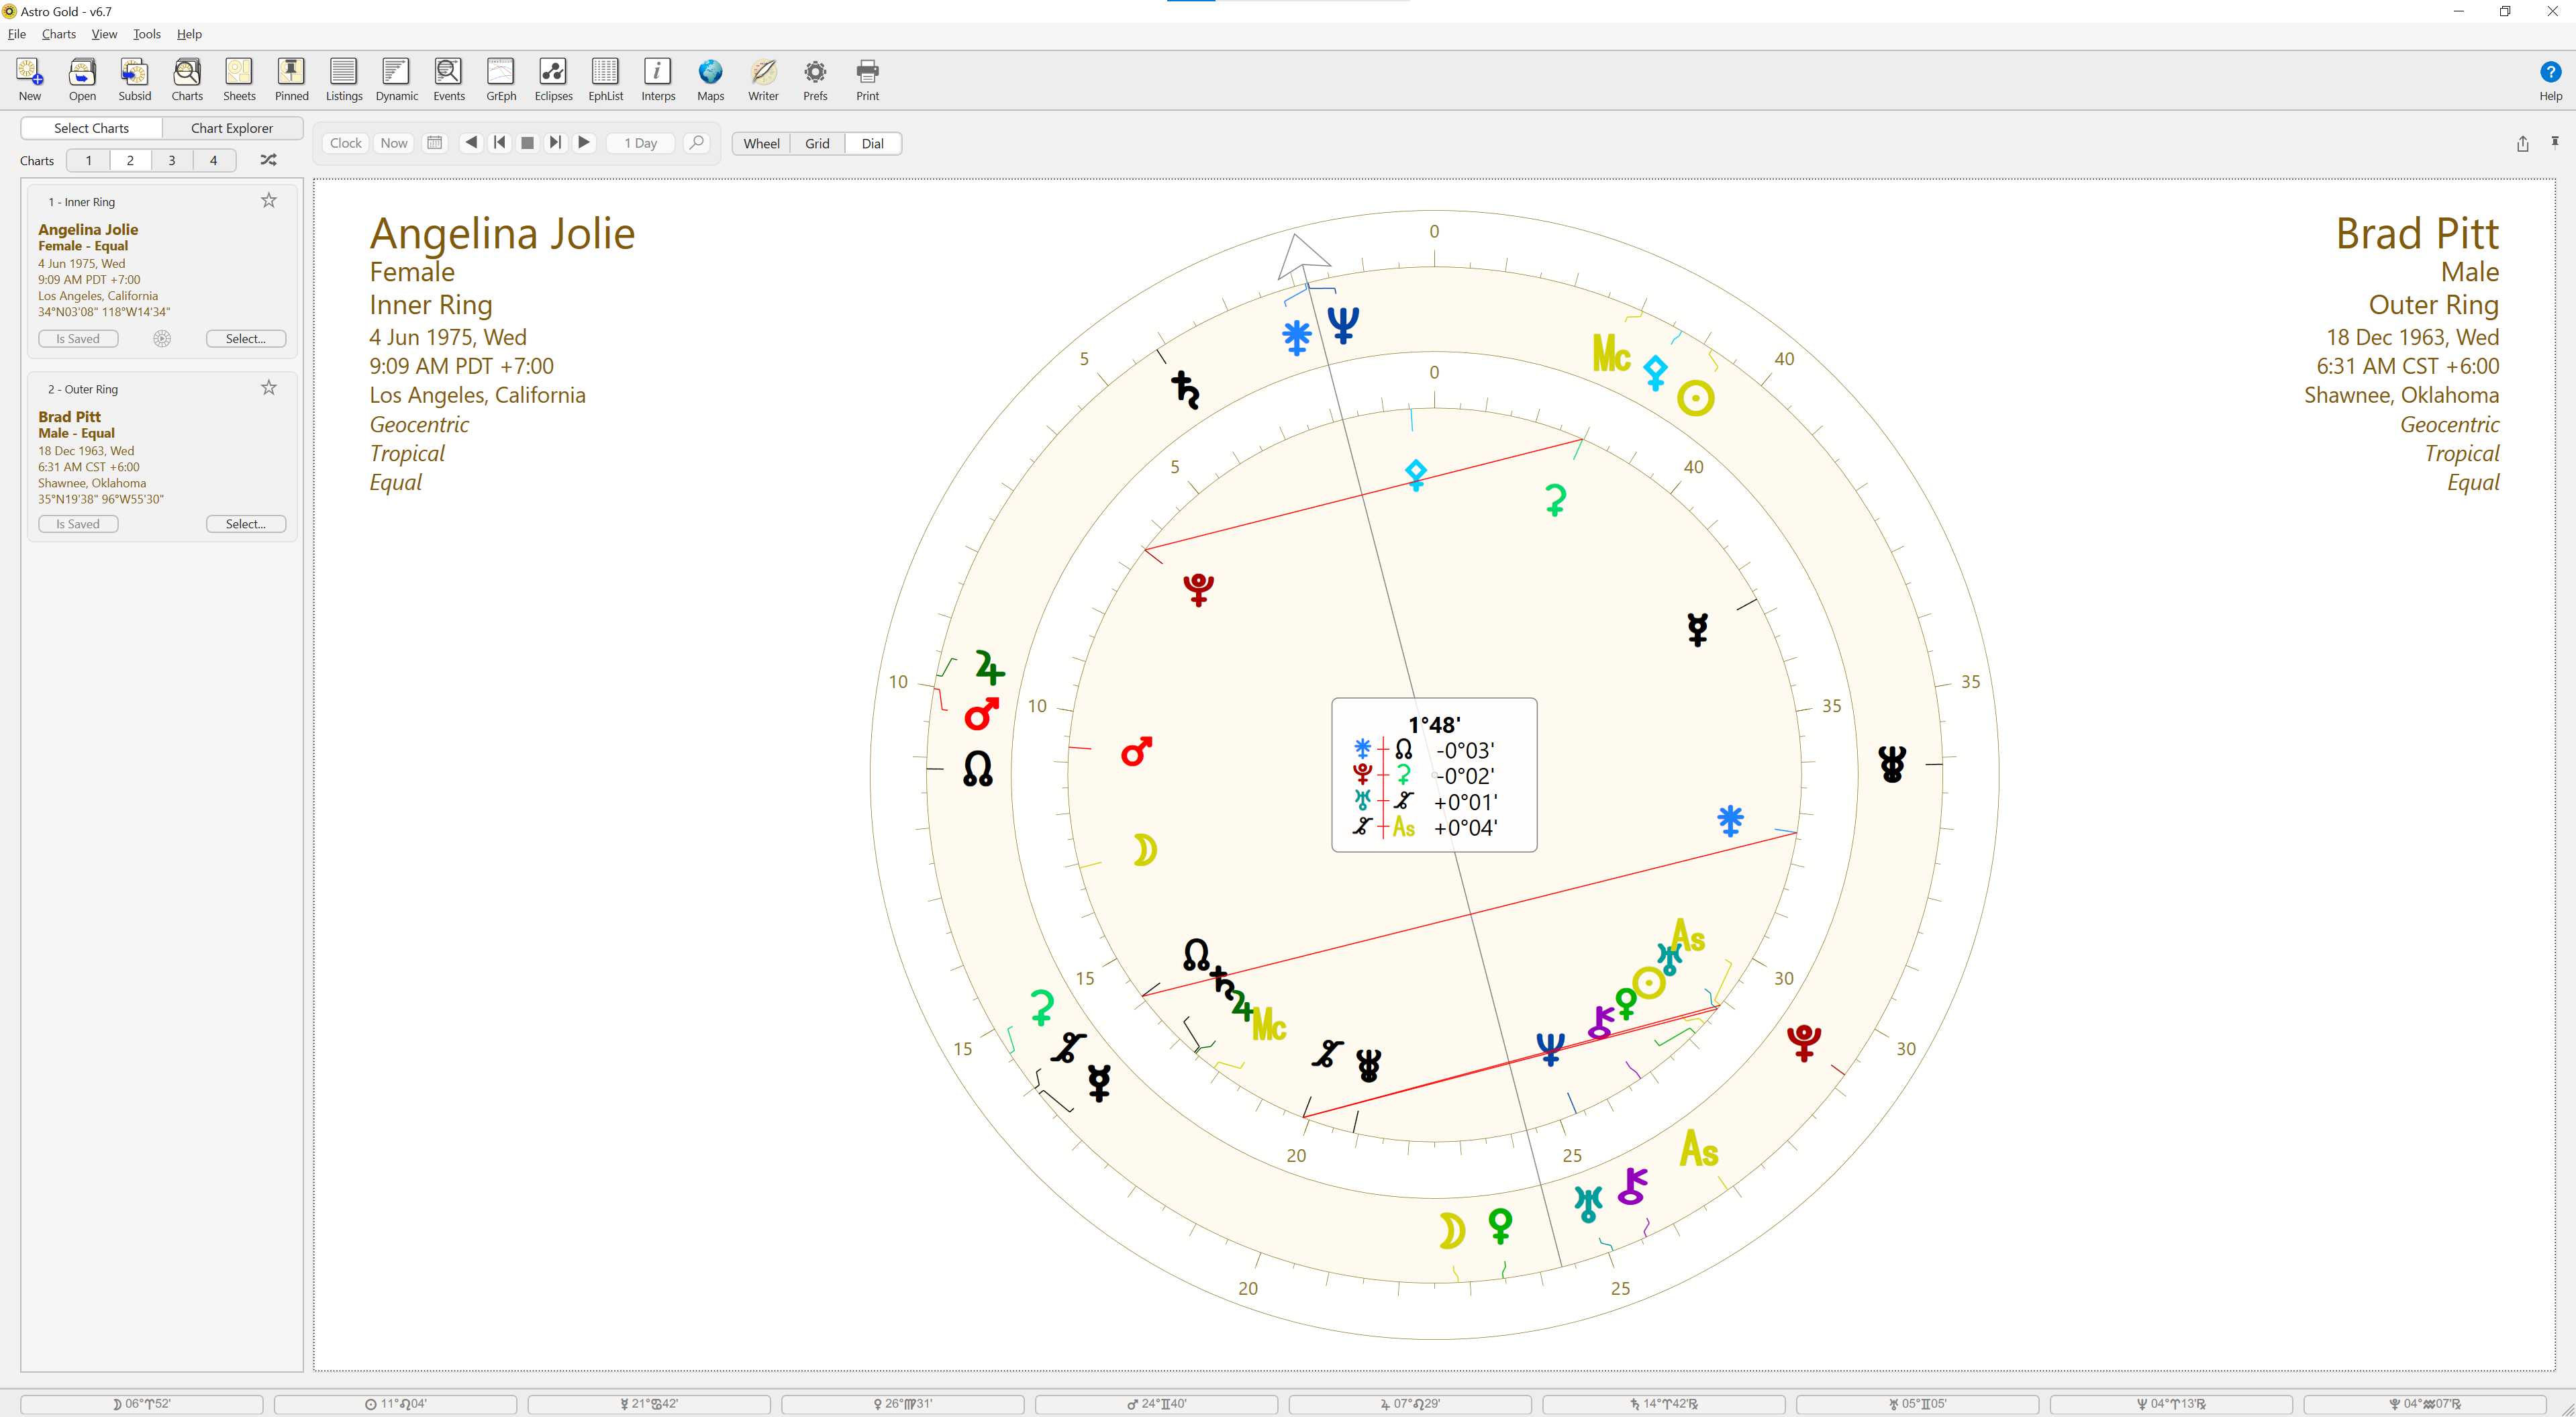Open the calendar date picker icon
This screenshot has width=2576, height=1417.
[435, 143]
